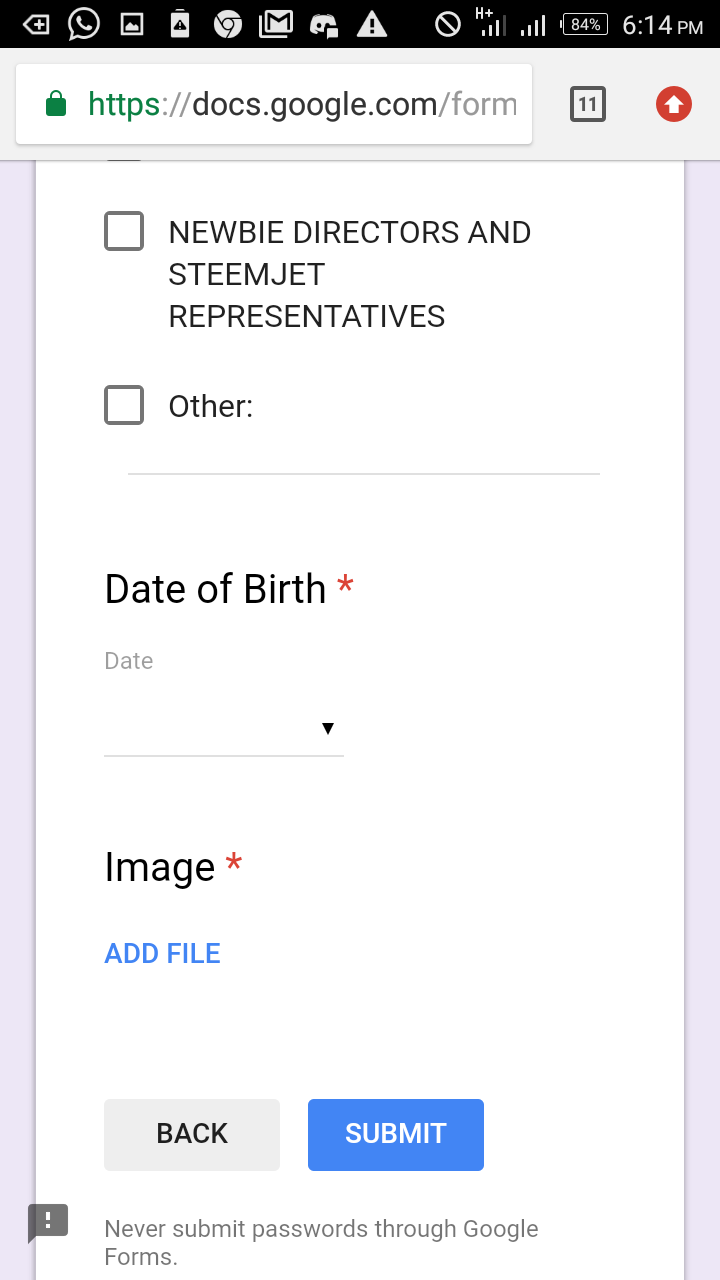Click the Date picker field
The height and width of the screenshot is (1280, 720).
(x=210, y=729)
